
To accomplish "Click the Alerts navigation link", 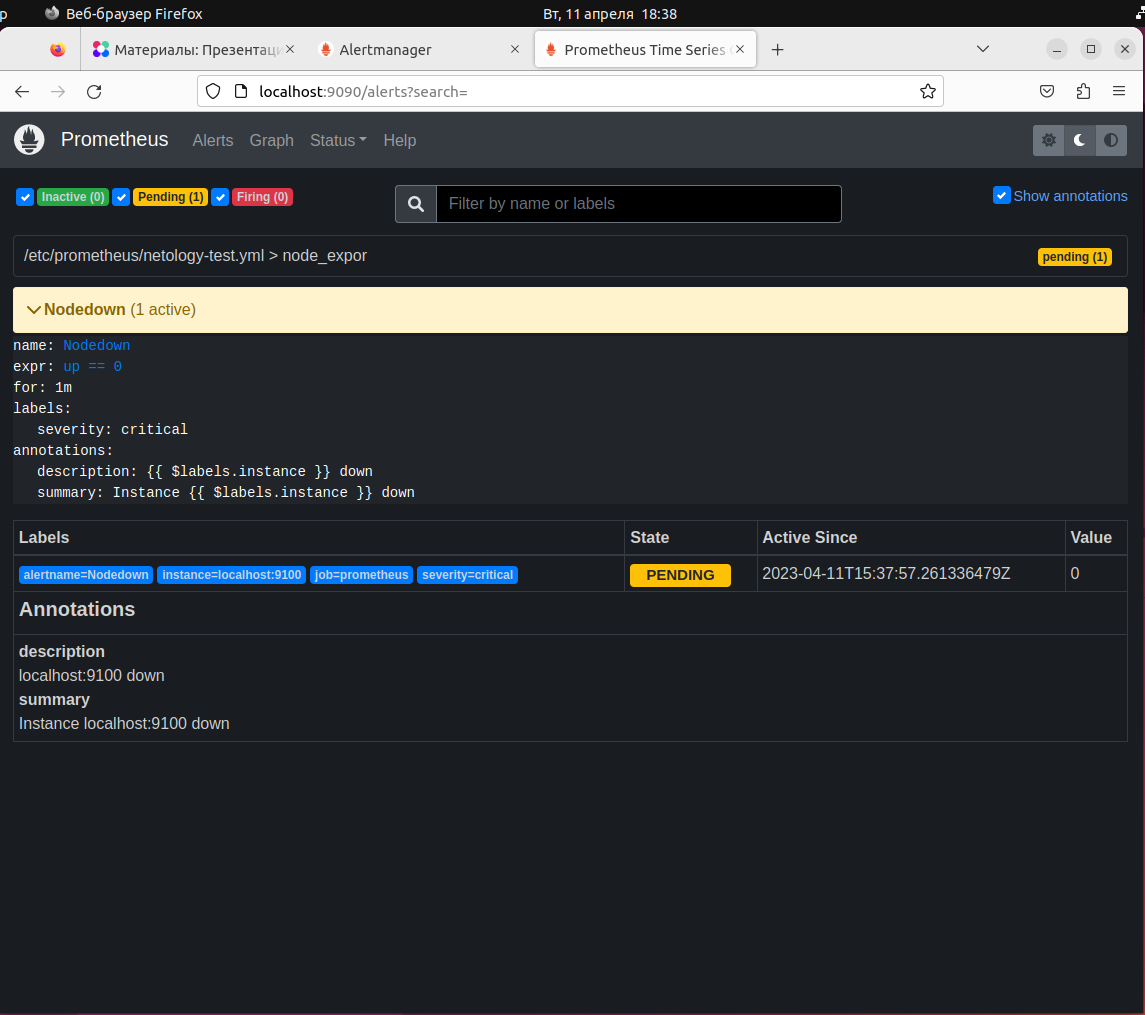I will click(x=212, y=140).
